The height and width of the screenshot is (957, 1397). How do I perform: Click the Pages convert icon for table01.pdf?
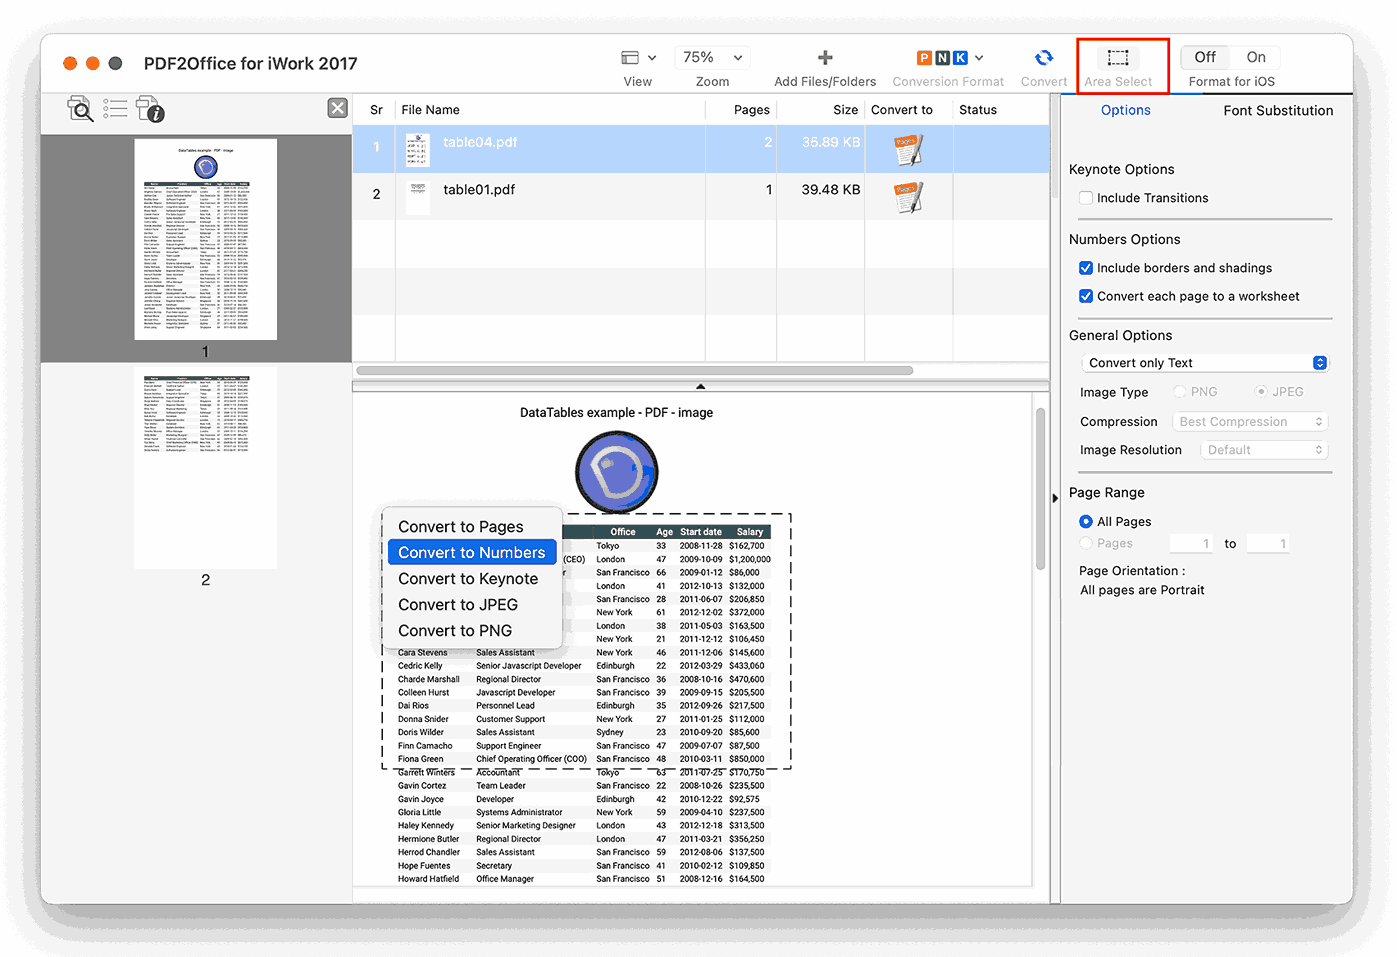tap(908, 196)
